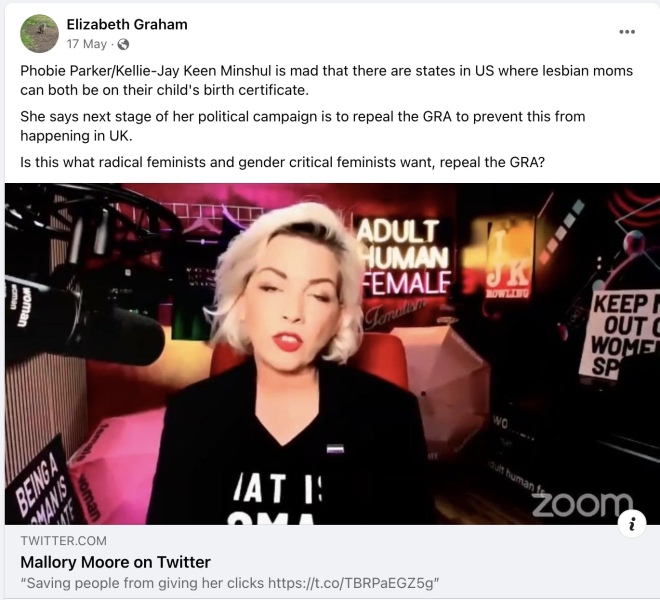Open Elizabeth Graham's profile name link

coord(127,24)
